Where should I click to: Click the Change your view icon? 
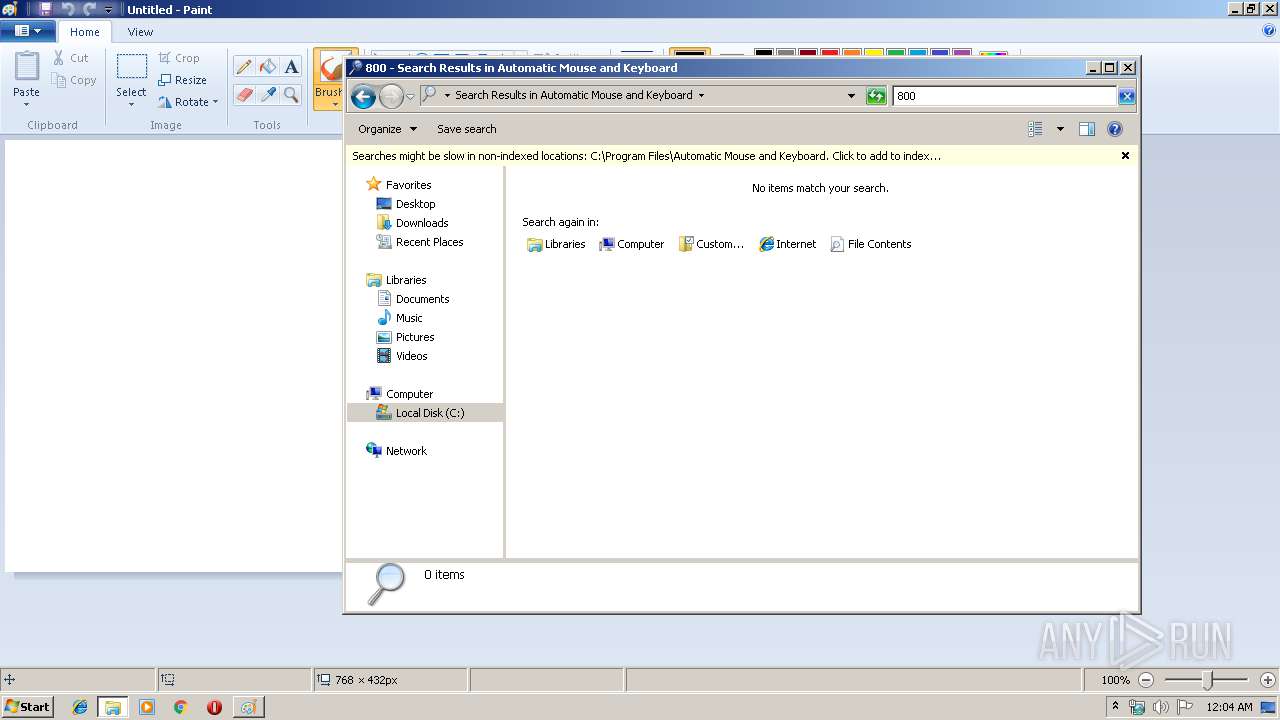tap(1035, 129)
